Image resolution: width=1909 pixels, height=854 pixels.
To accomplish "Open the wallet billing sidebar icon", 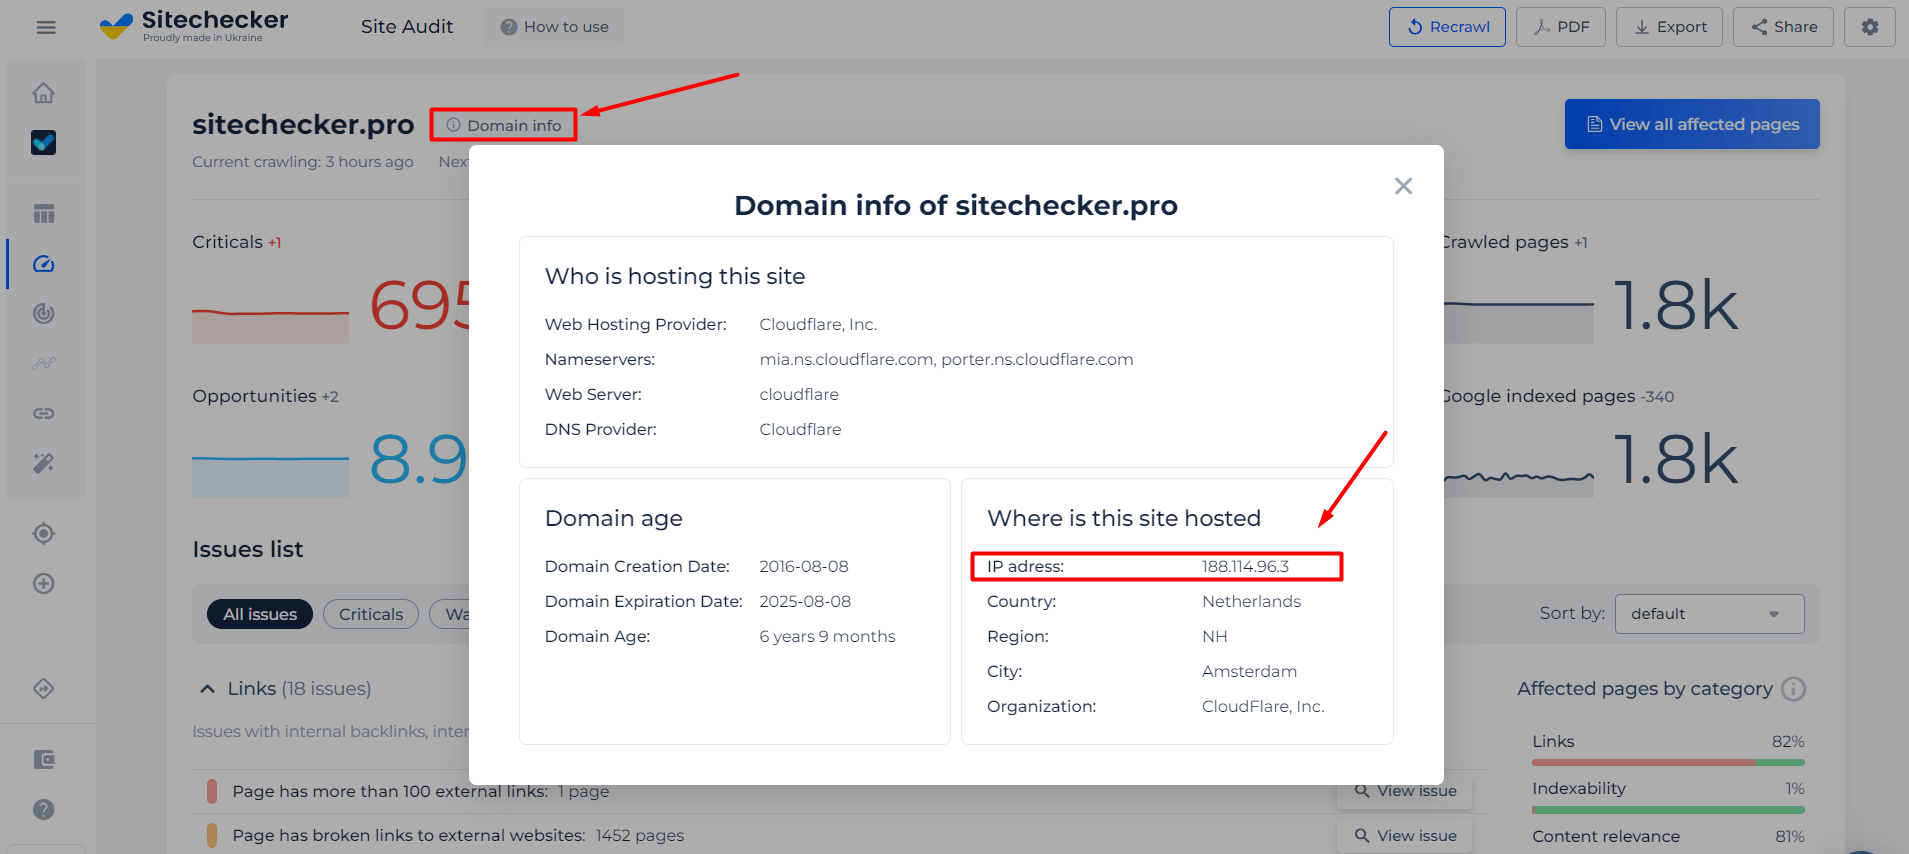I will click(x=44, y=760).
